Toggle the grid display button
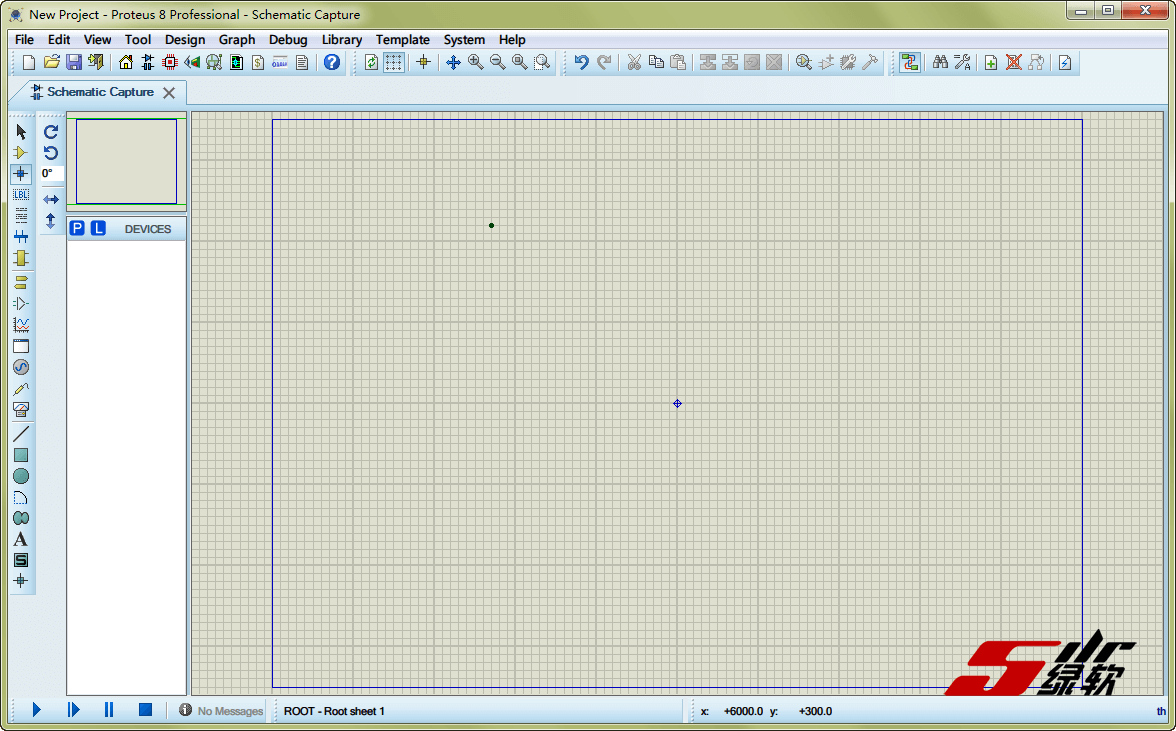Image resolution: width=1176 pixels, height=731 pixels. pos(394,62)
